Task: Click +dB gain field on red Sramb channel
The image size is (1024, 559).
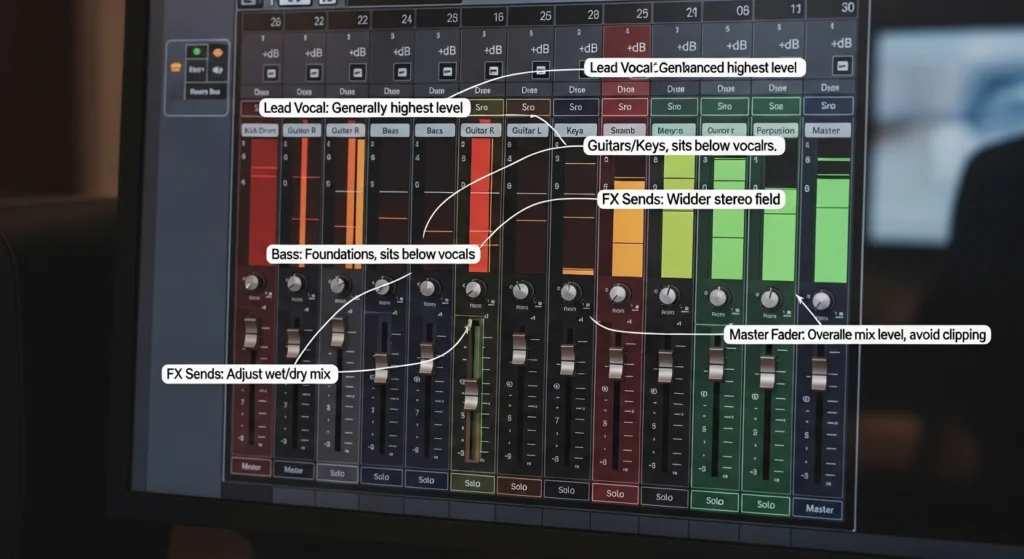Action: 635,47
